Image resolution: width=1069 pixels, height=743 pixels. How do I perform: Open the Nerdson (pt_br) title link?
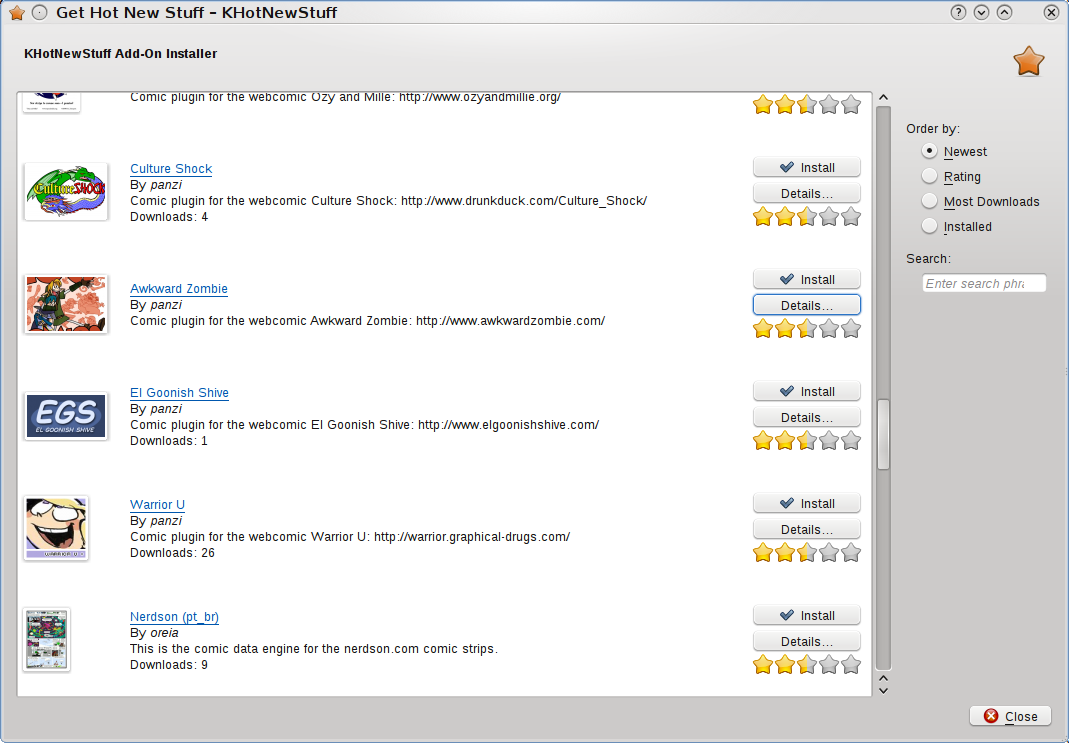tap(175, 617)
